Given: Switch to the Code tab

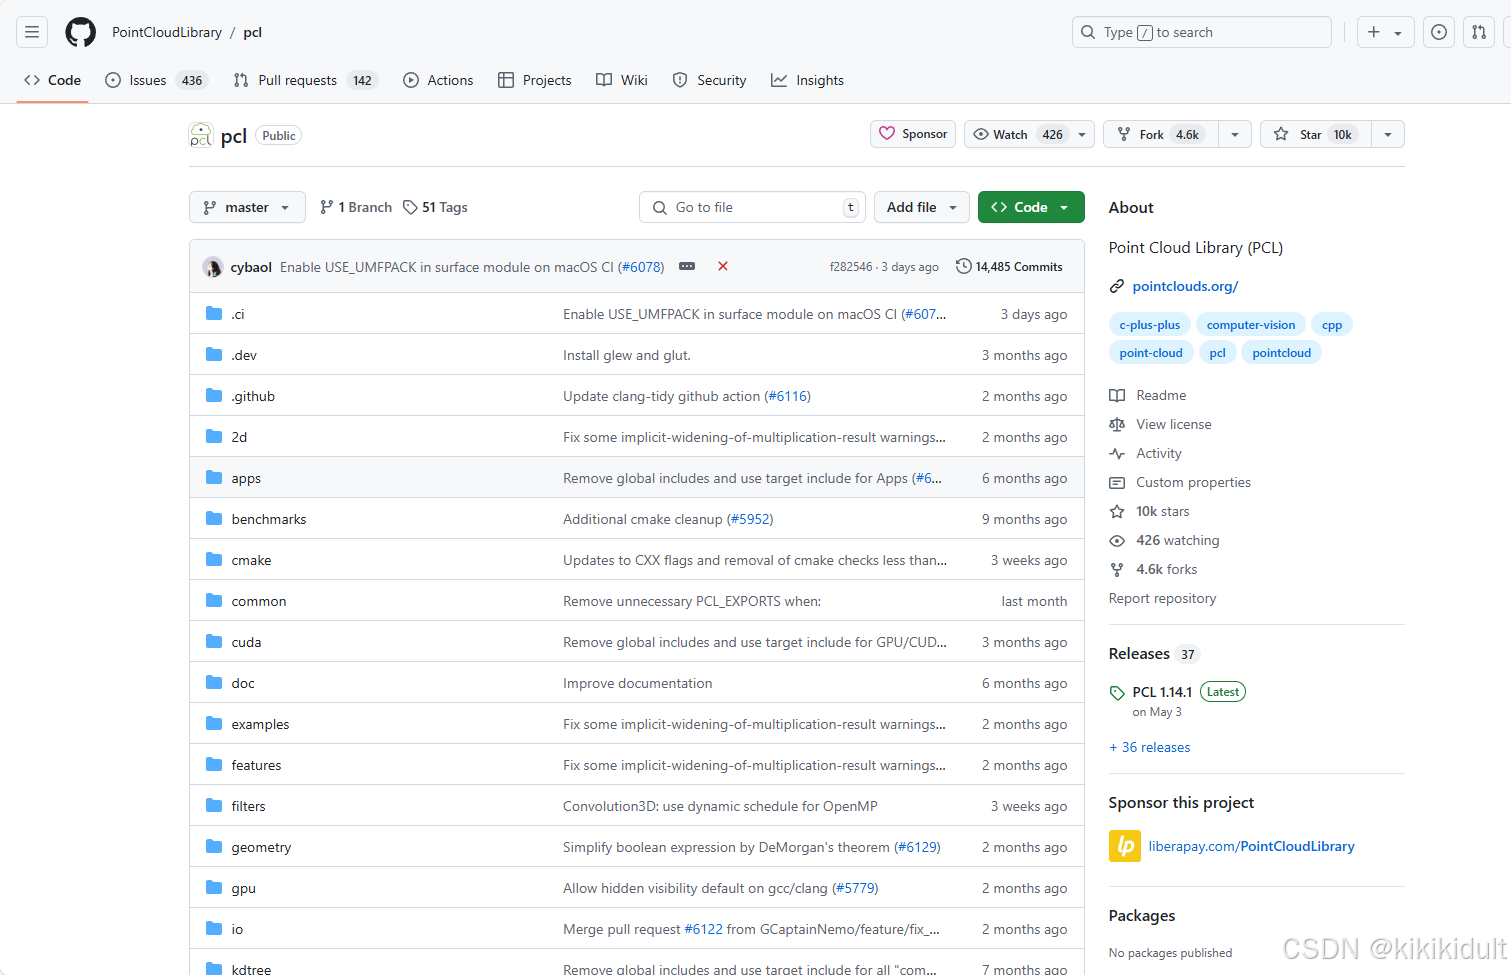Looking at the screenshot, I should [53, 80].
